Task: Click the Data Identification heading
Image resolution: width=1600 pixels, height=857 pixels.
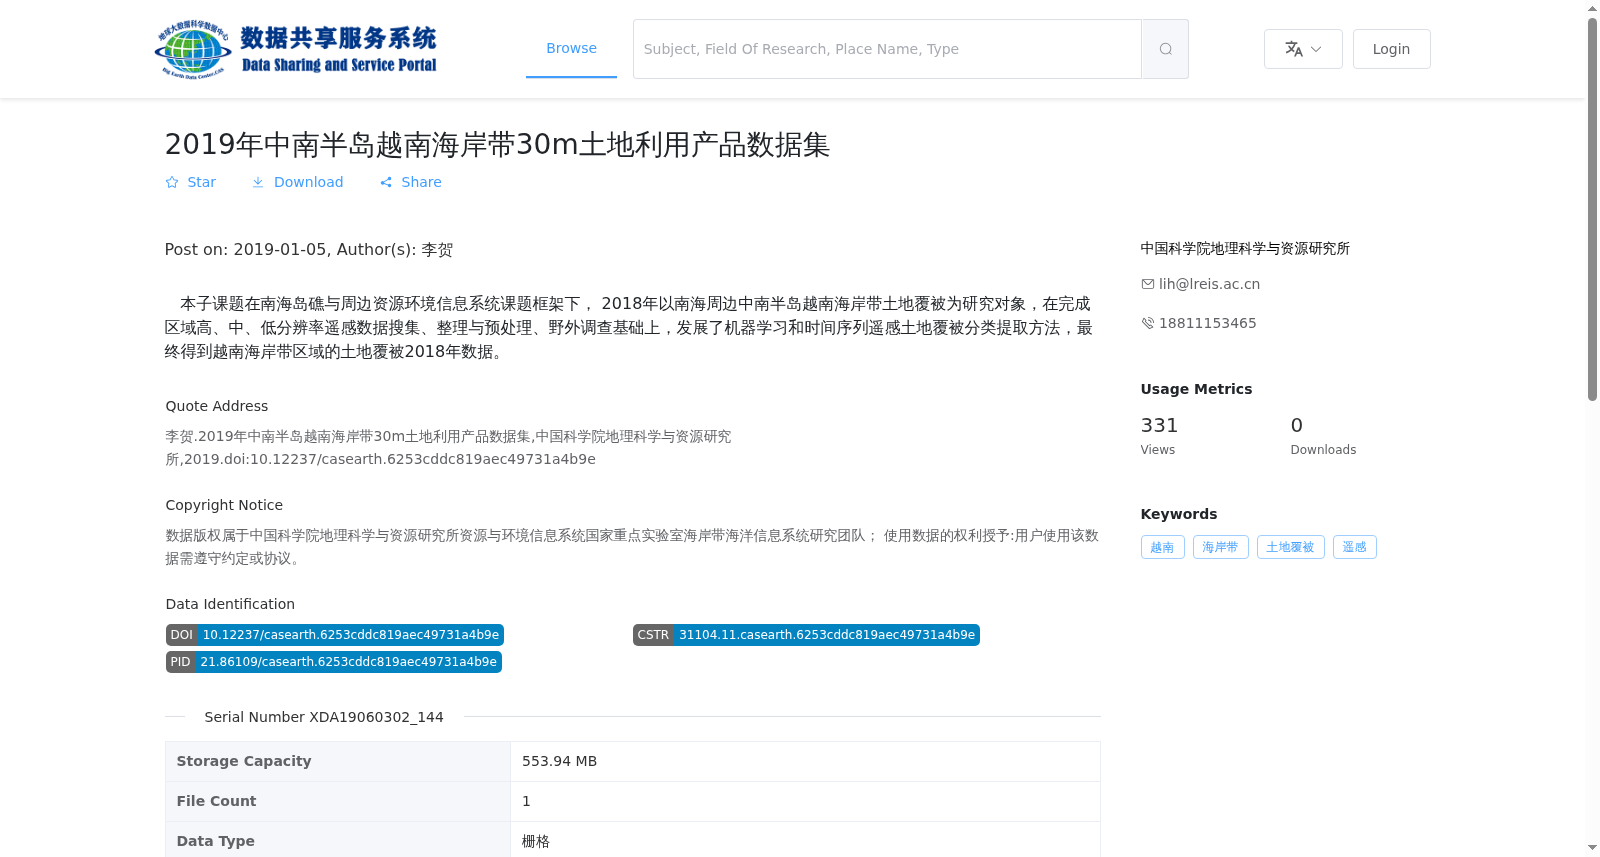Action: [x=230, y=604]
